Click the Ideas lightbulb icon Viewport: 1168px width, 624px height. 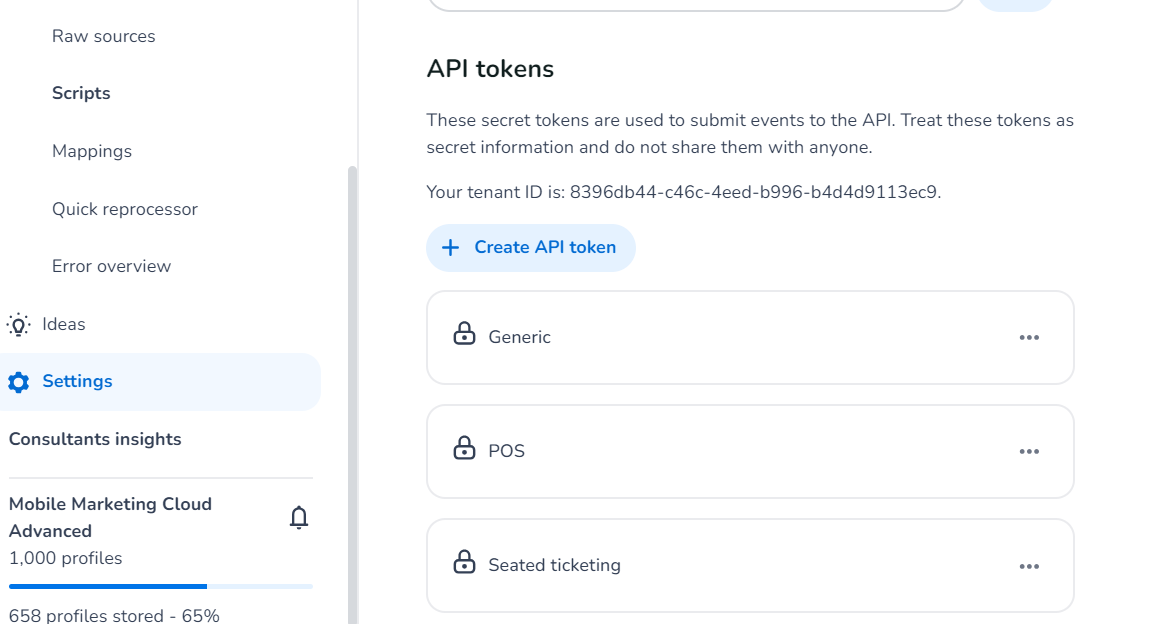pyautogui.click(x=18, y=324)
